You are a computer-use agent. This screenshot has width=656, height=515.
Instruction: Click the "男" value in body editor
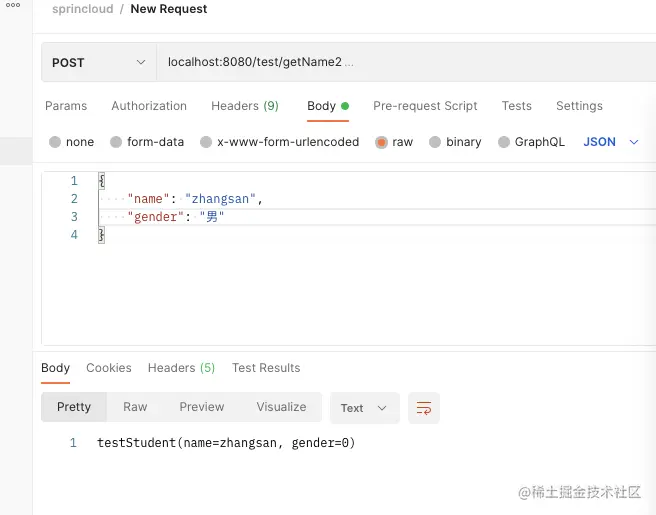[212, 217]
